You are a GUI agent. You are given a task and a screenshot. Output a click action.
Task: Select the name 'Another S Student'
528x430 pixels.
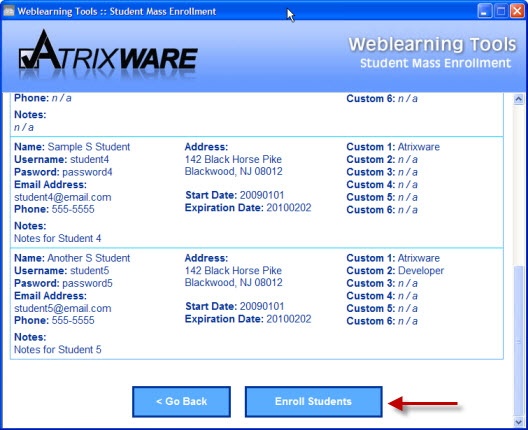pos(89,258)
